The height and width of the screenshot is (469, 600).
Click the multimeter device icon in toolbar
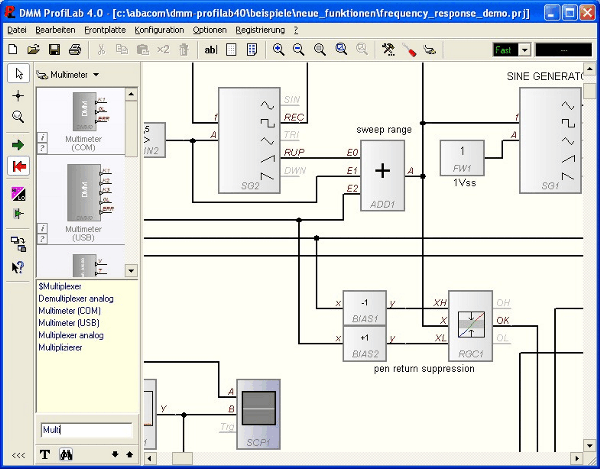pos(430,50)
